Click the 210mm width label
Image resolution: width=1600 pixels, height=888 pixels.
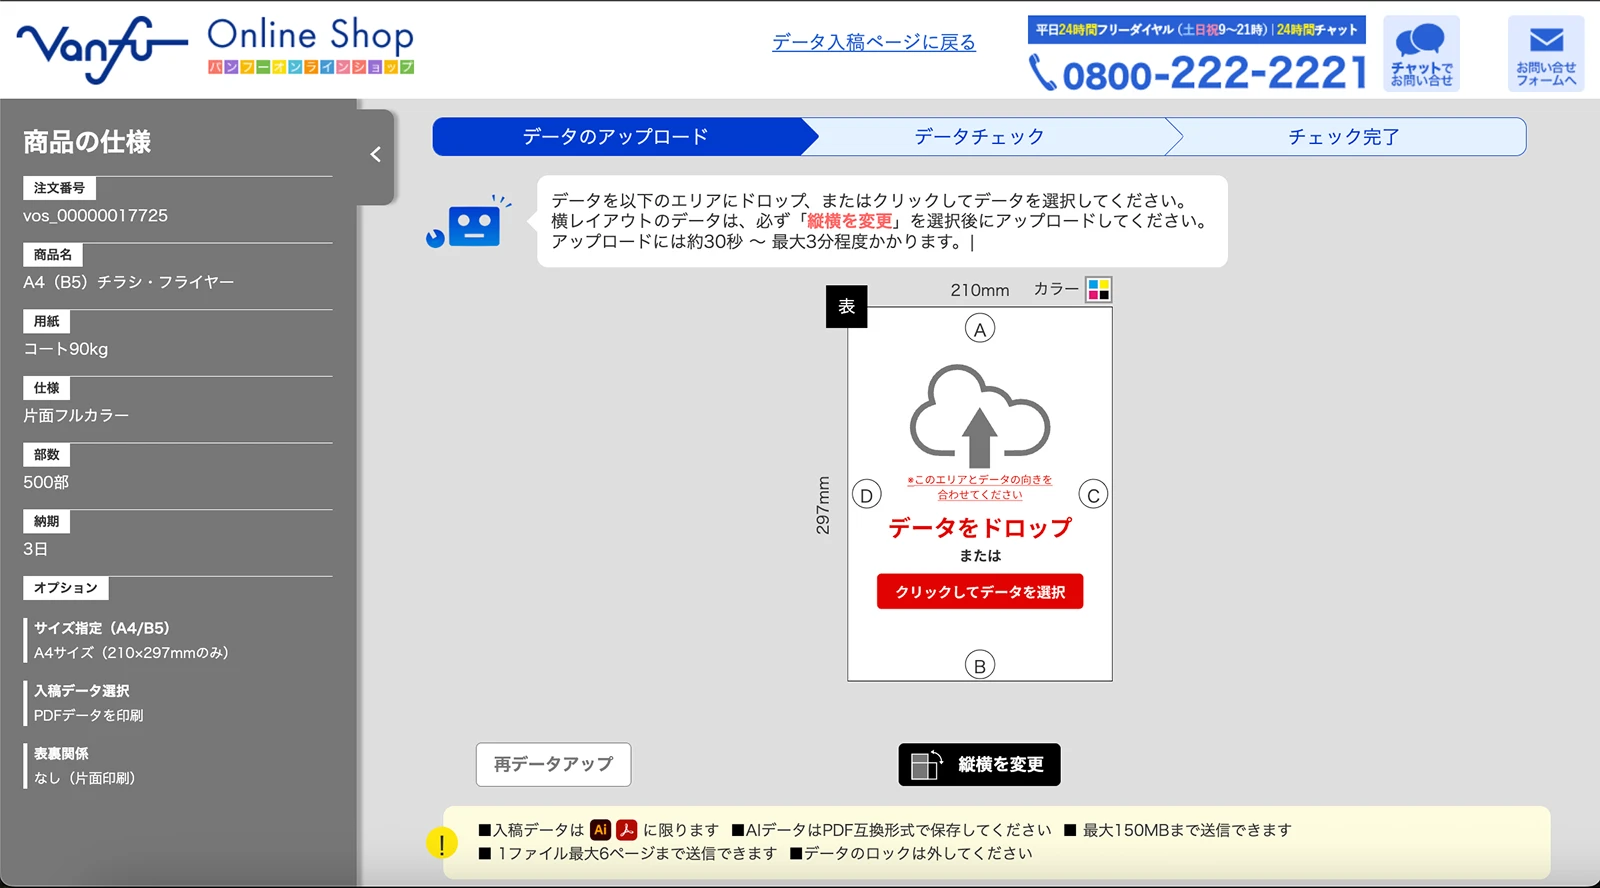(980, 290)
